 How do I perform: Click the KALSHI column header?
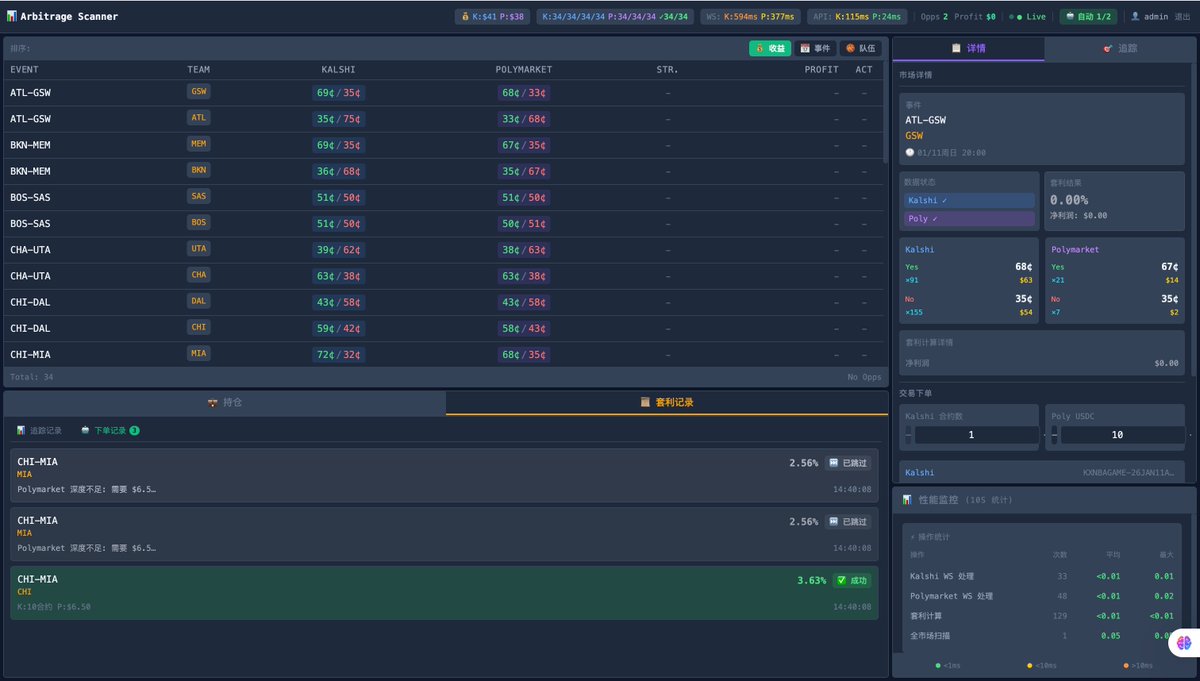tap(338, 70)
